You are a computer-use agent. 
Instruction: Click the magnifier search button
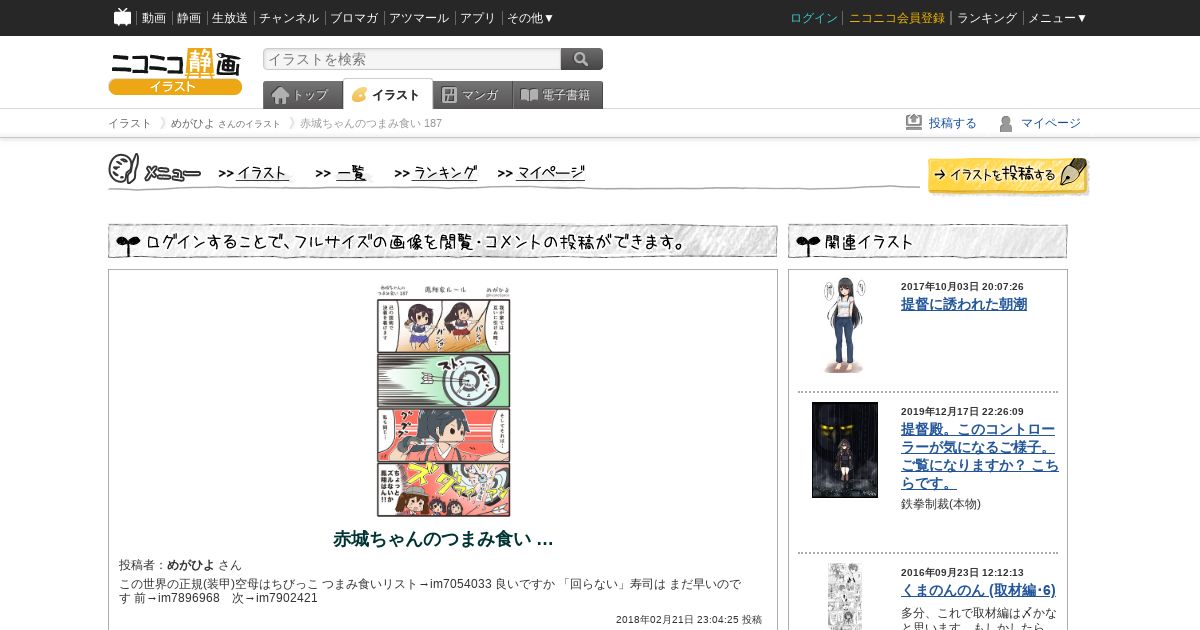coord(582,59)
